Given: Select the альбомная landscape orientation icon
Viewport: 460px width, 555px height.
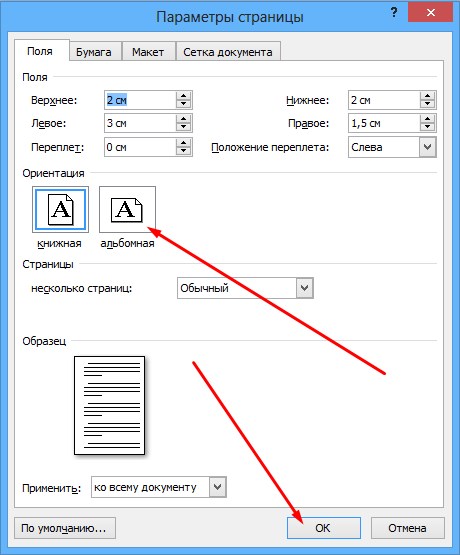Looking at the screenshot, I should (127, 210).
